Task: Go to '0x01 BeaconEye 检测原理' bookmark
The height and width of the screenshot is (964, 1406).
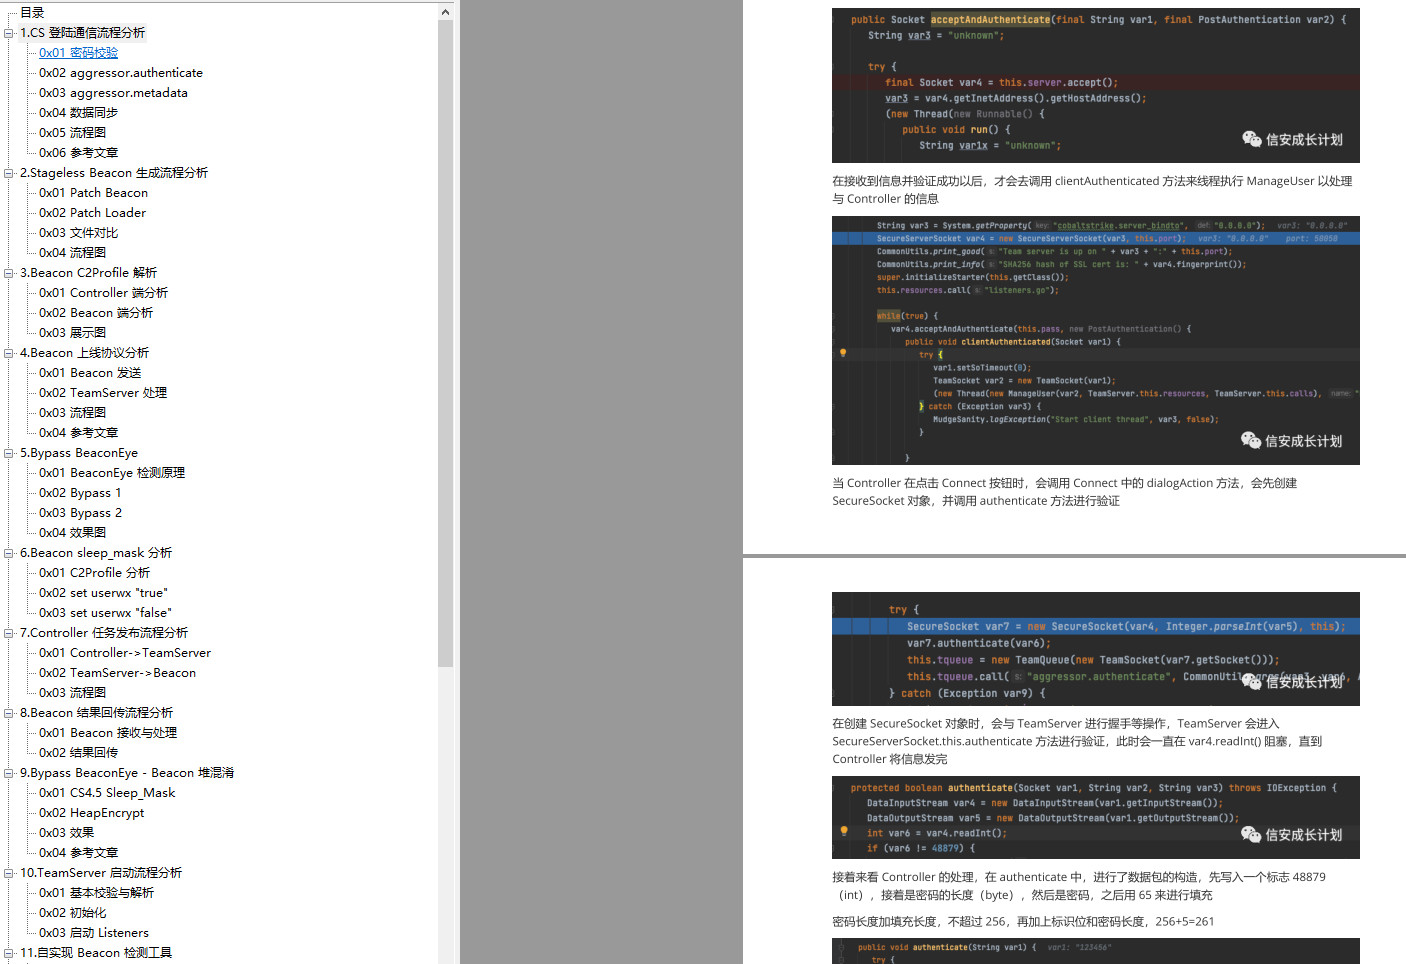Action: pos(112,473)
